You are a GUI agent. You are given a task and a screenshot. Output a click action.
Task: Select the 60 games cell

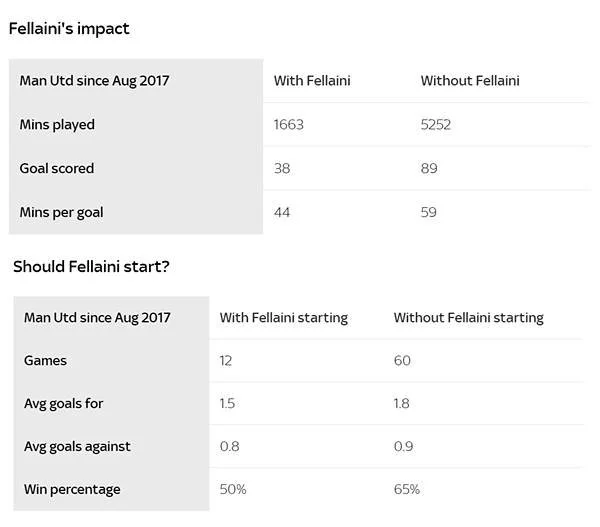402,361
